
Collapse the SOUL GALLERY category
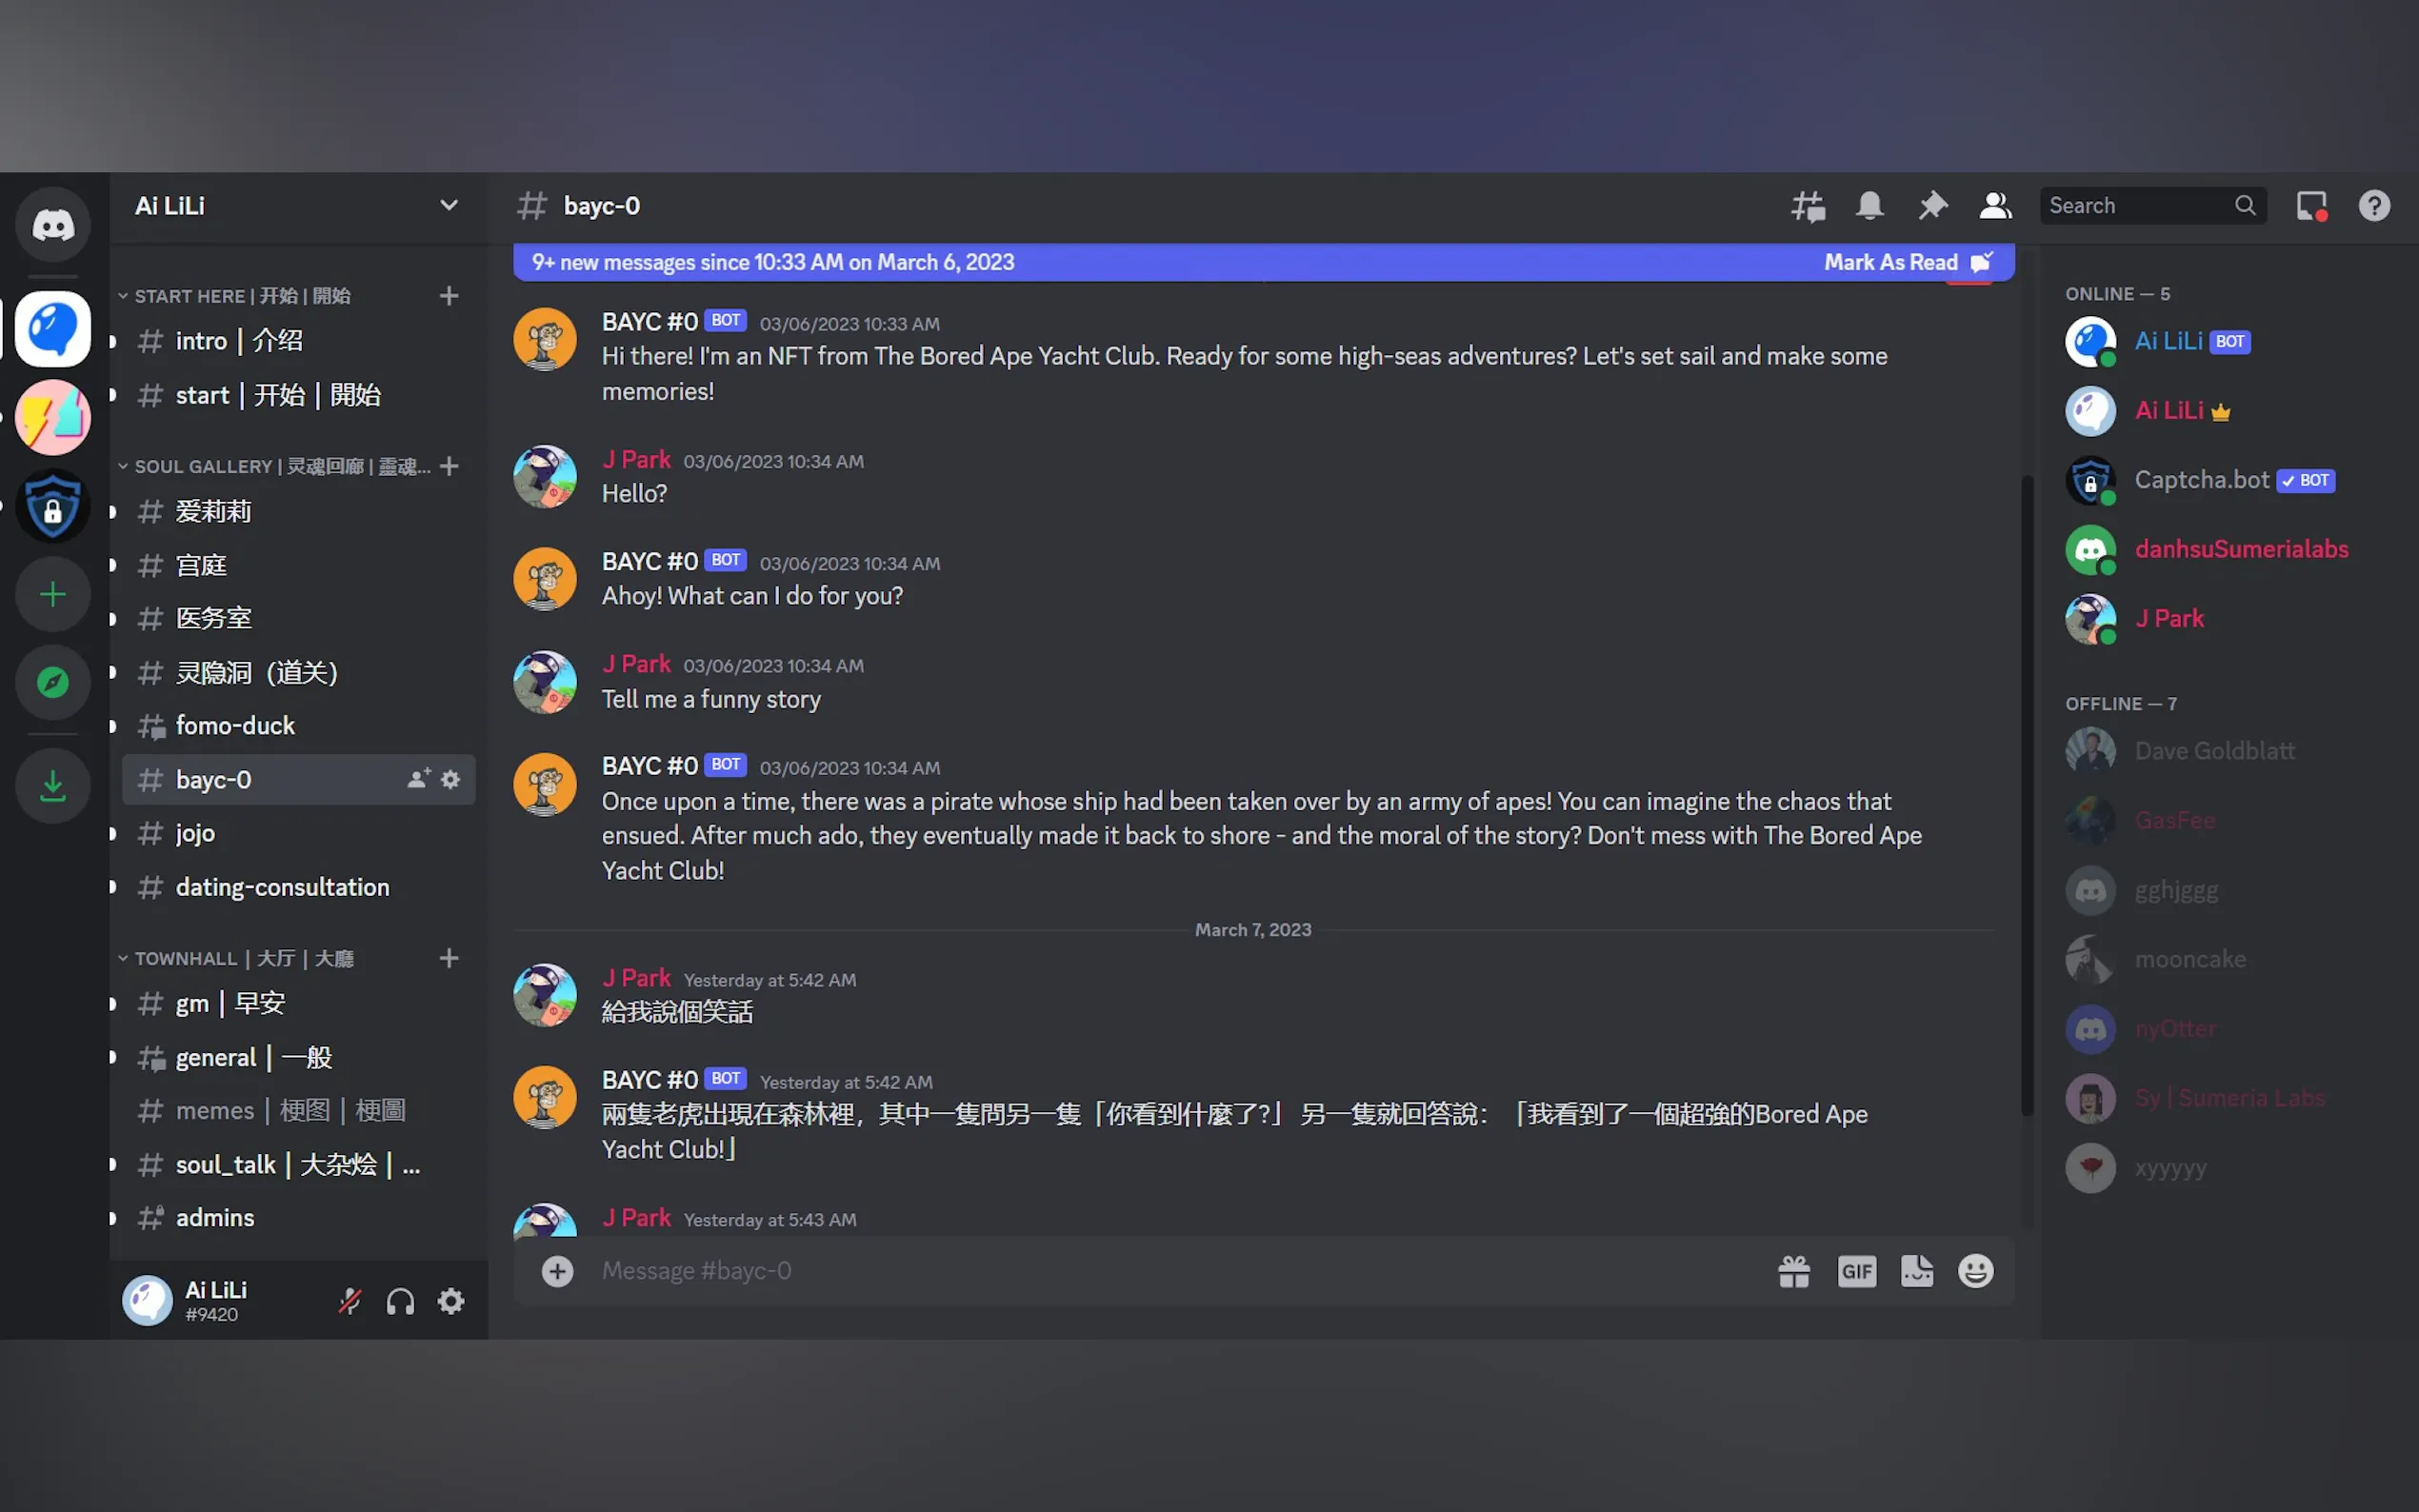(x=275, y=467)
